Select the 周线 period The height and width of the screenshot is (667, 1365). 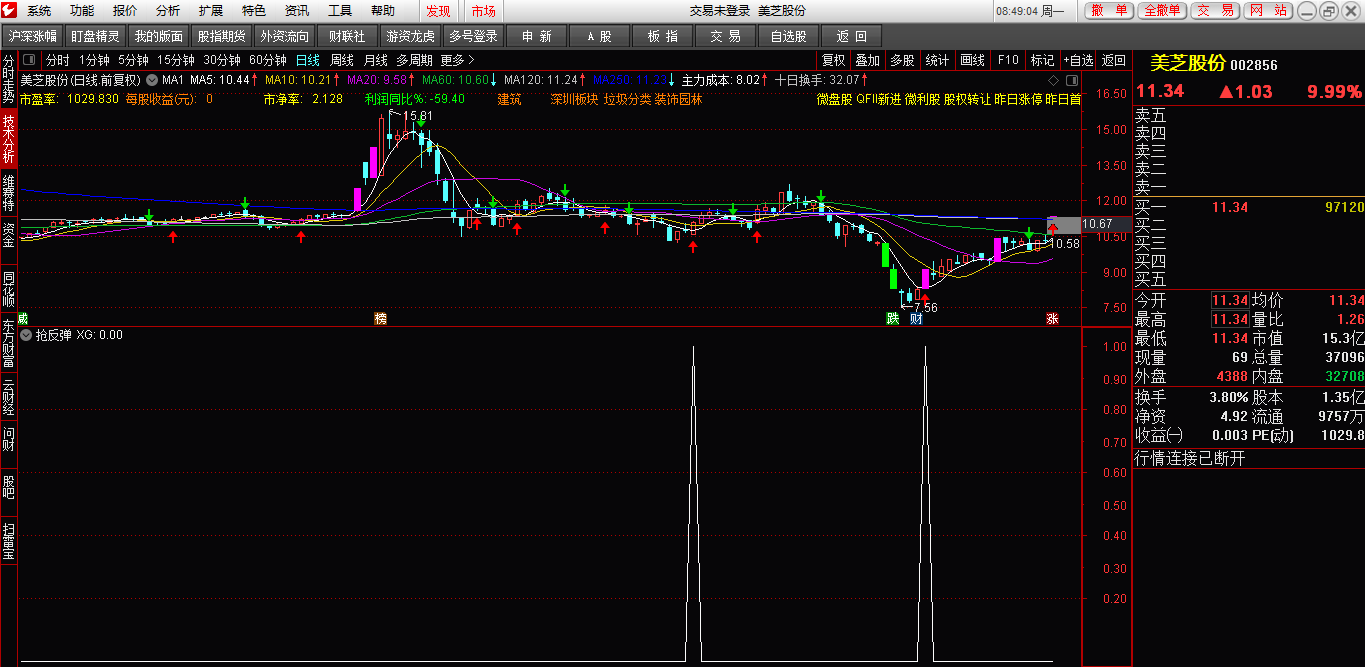click(x=341, y=60)
